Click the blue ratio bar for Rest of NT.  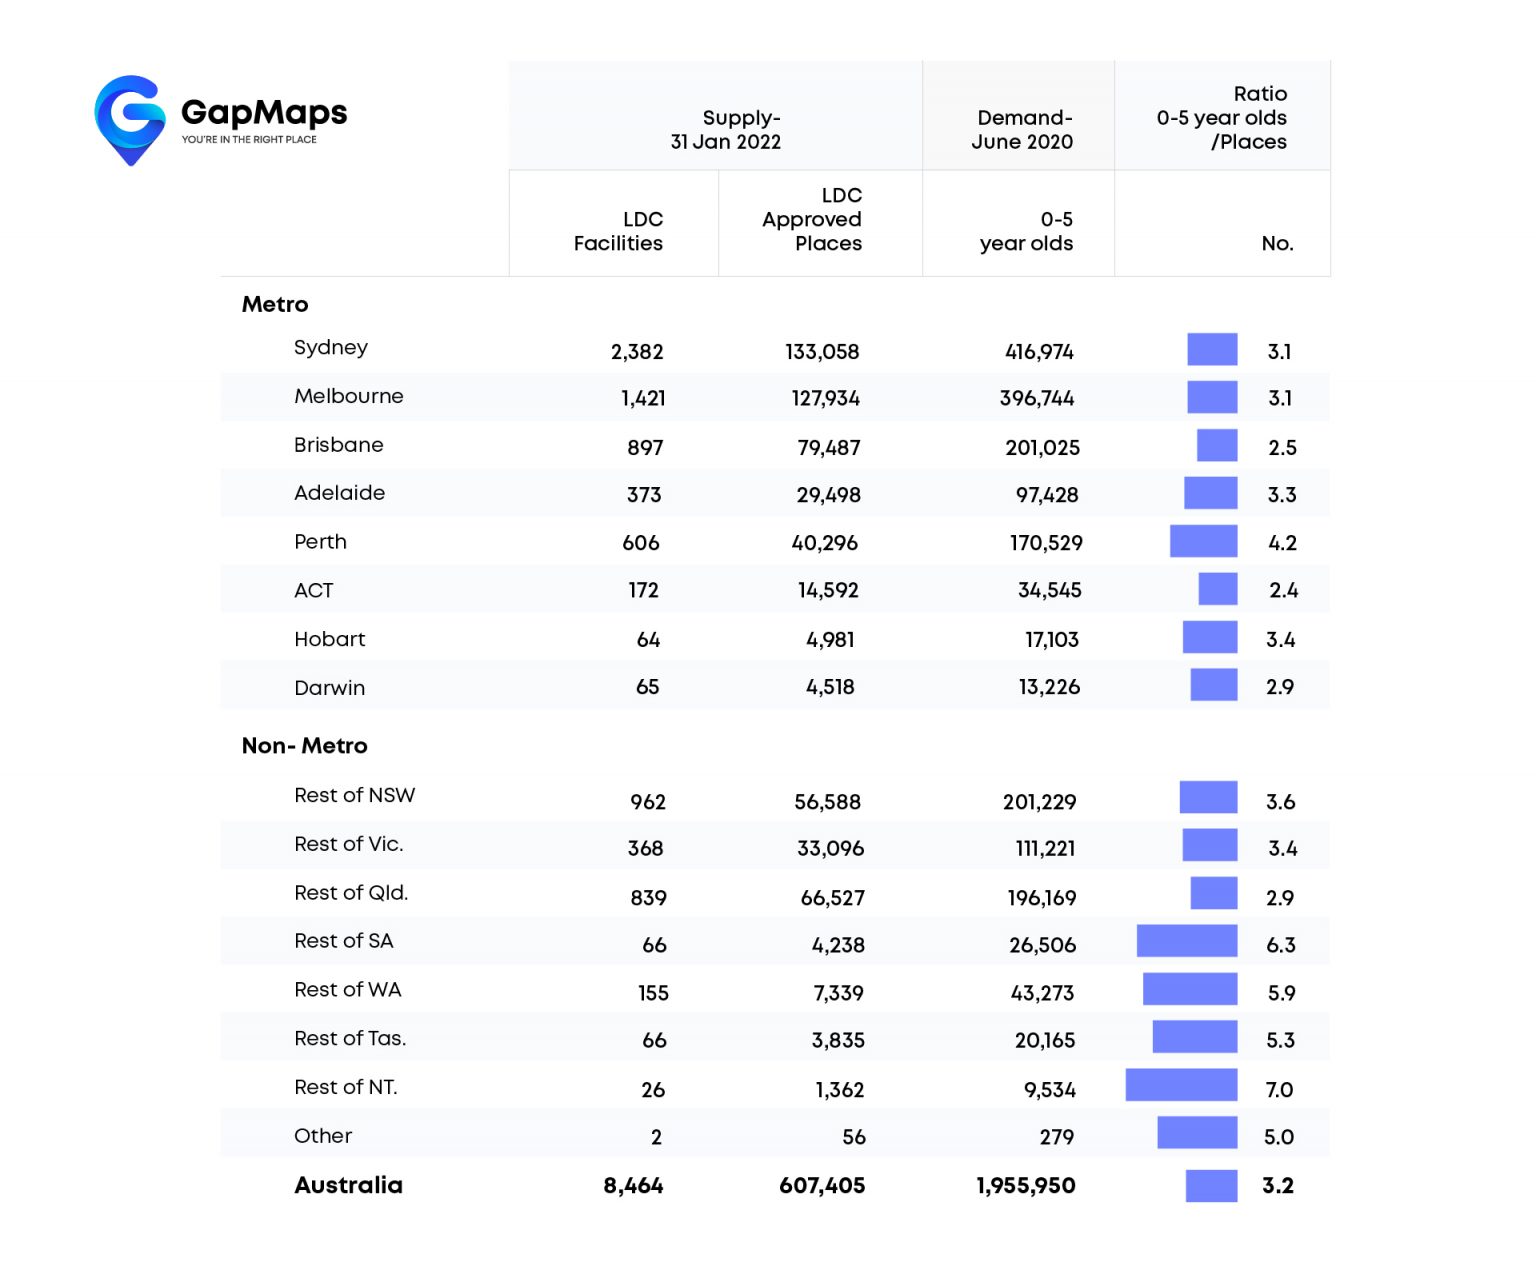[1181, 1086]
